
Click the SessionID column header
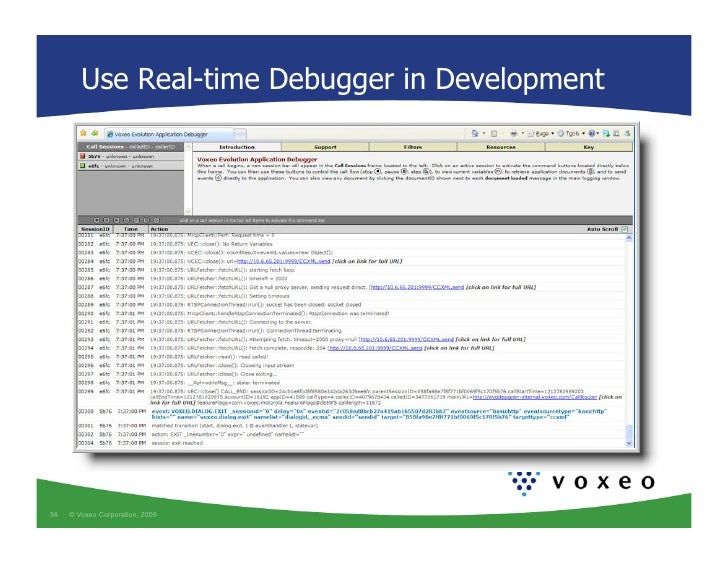[95, 229]
